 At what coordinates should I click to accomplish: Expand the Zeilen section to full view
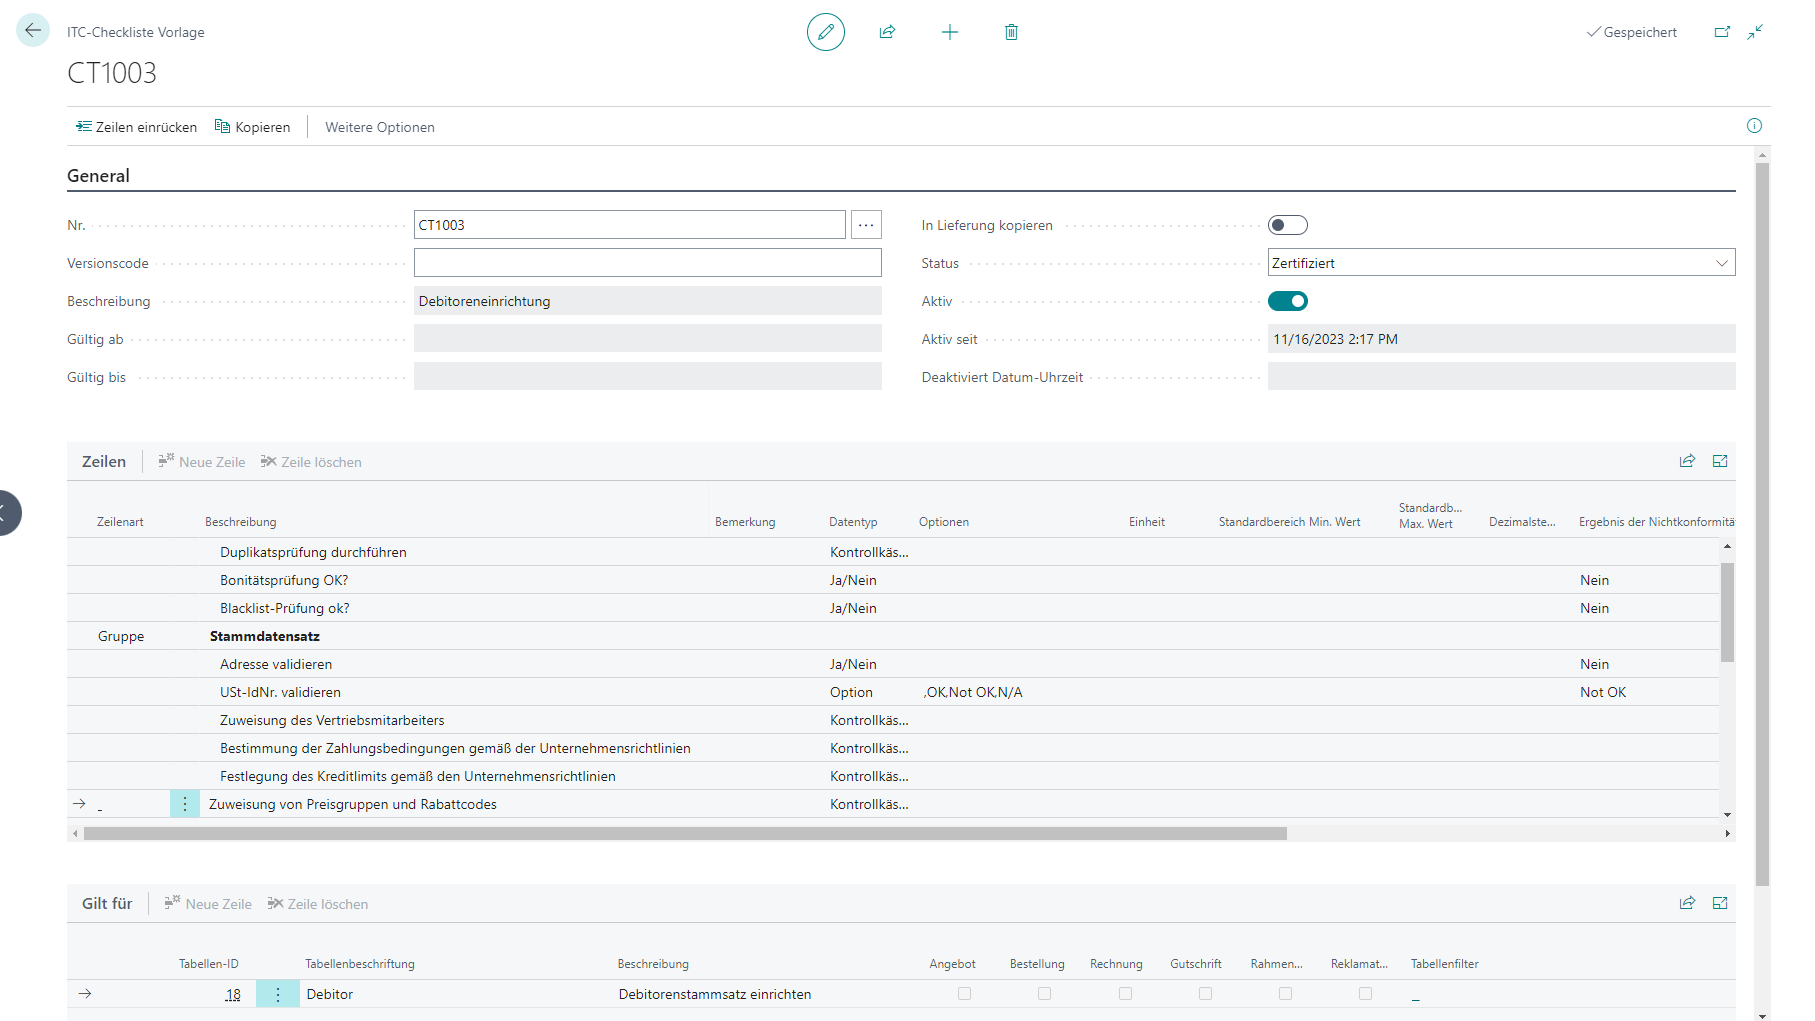point(1719,461)
